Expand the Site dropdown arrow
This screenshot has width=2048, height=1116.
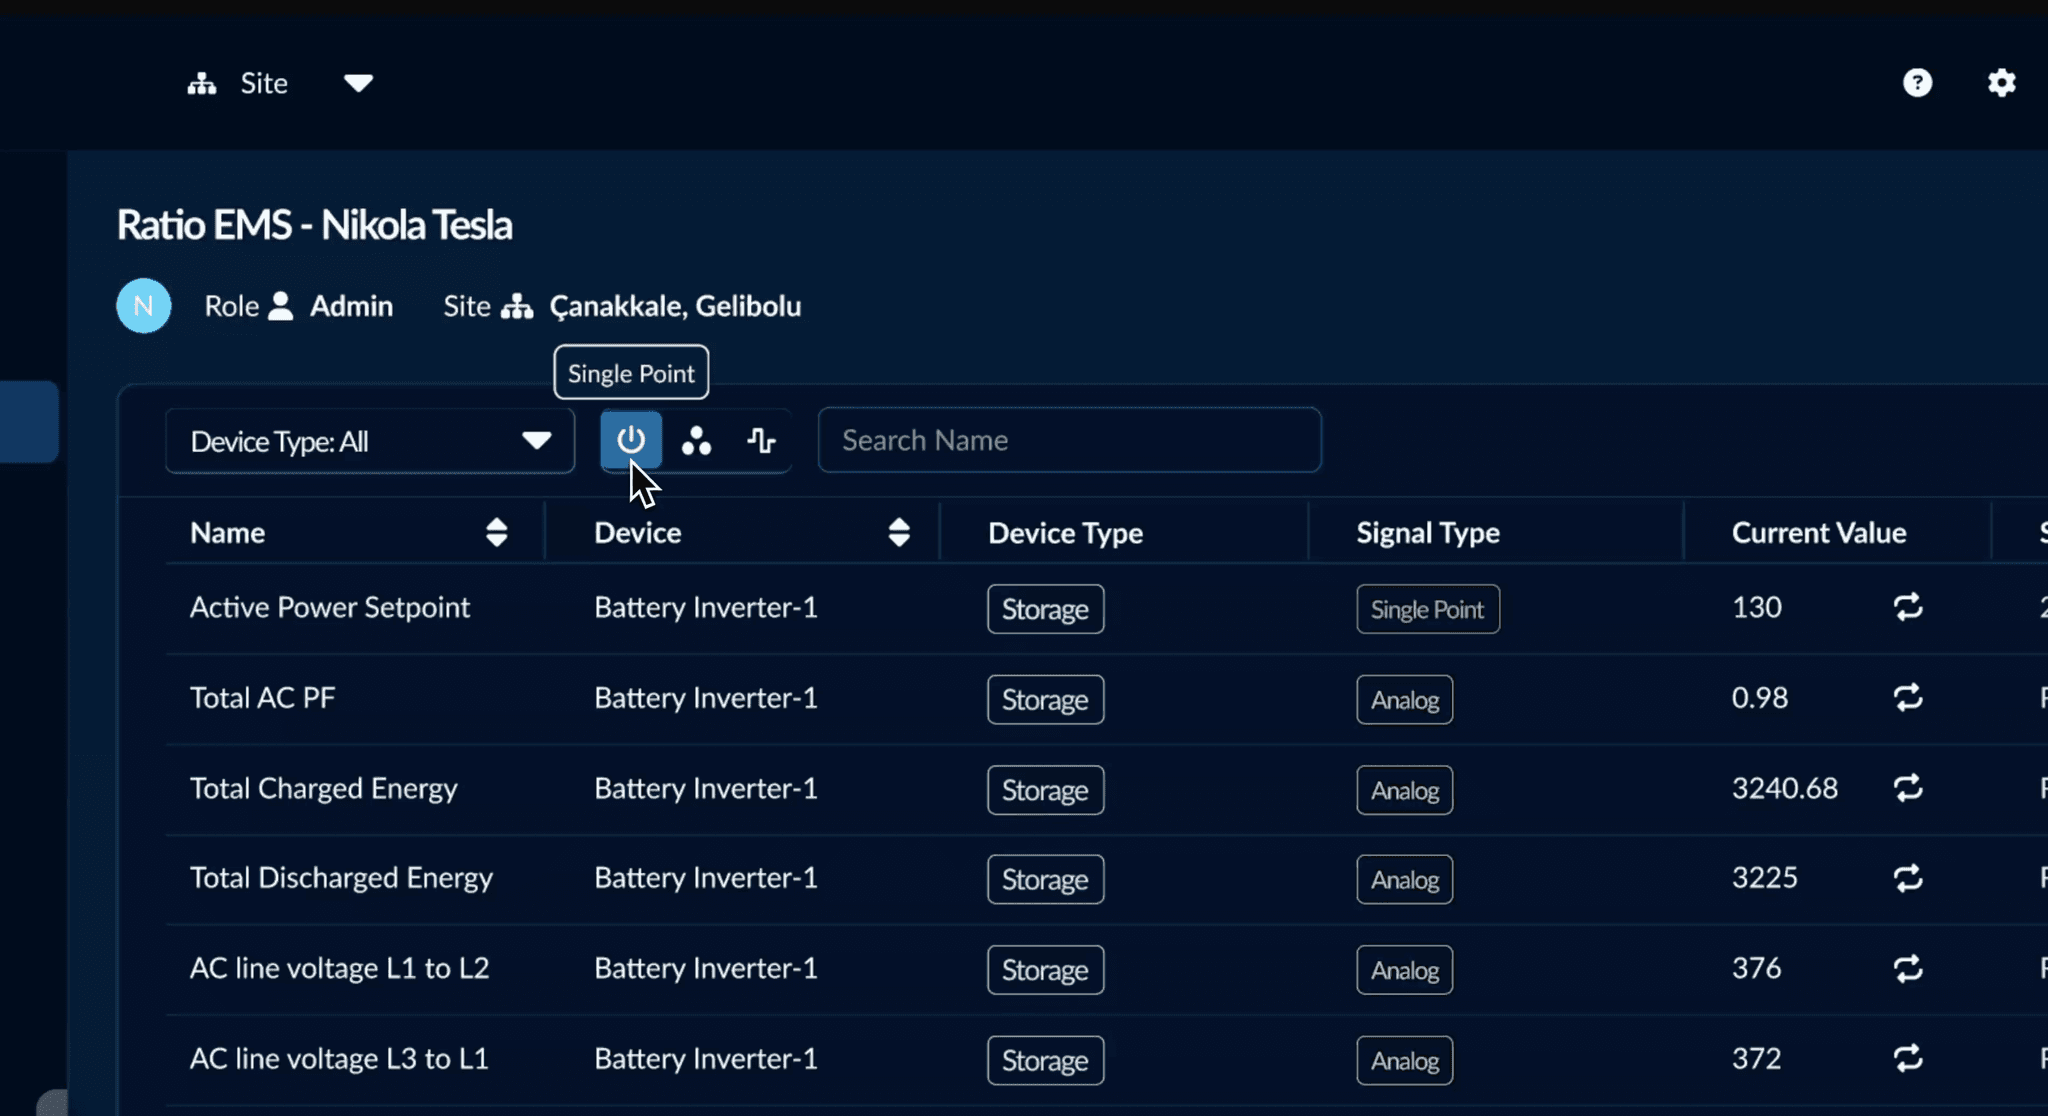point(358,83)
